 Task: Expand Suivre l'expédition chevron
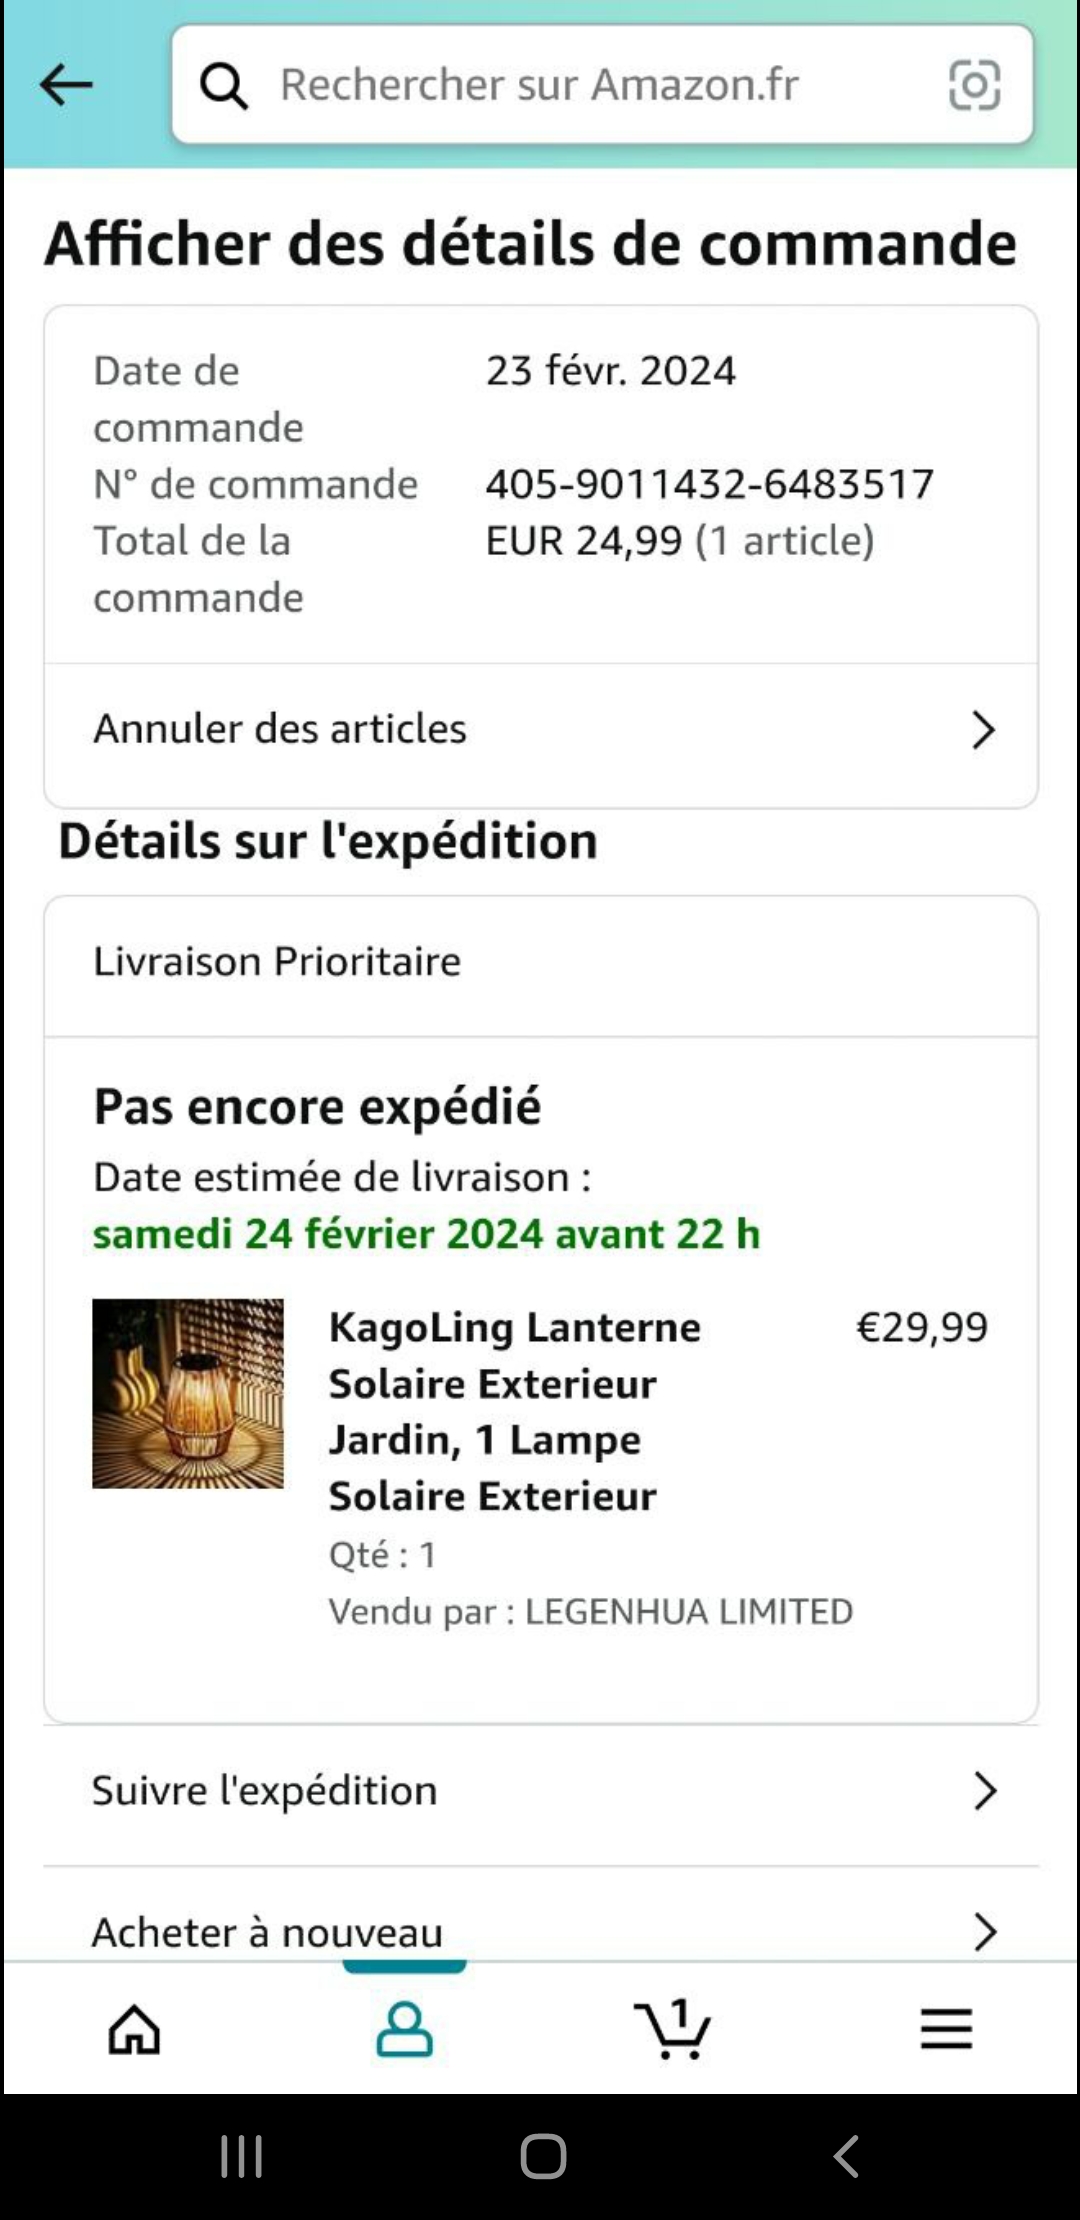985,1792
